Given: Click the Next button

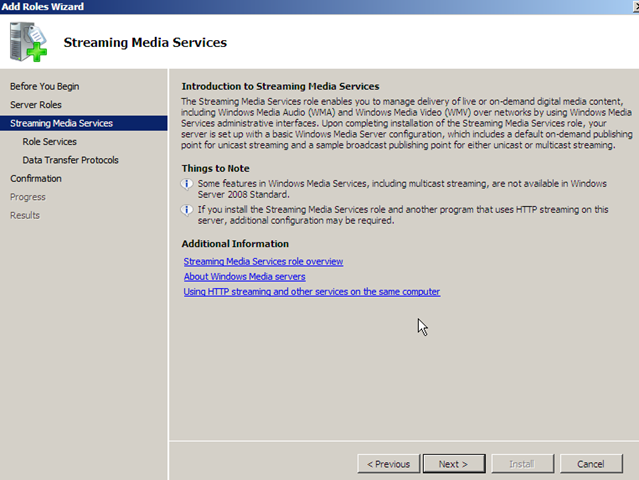Looking at the screenshot, I should coord(454,464).
